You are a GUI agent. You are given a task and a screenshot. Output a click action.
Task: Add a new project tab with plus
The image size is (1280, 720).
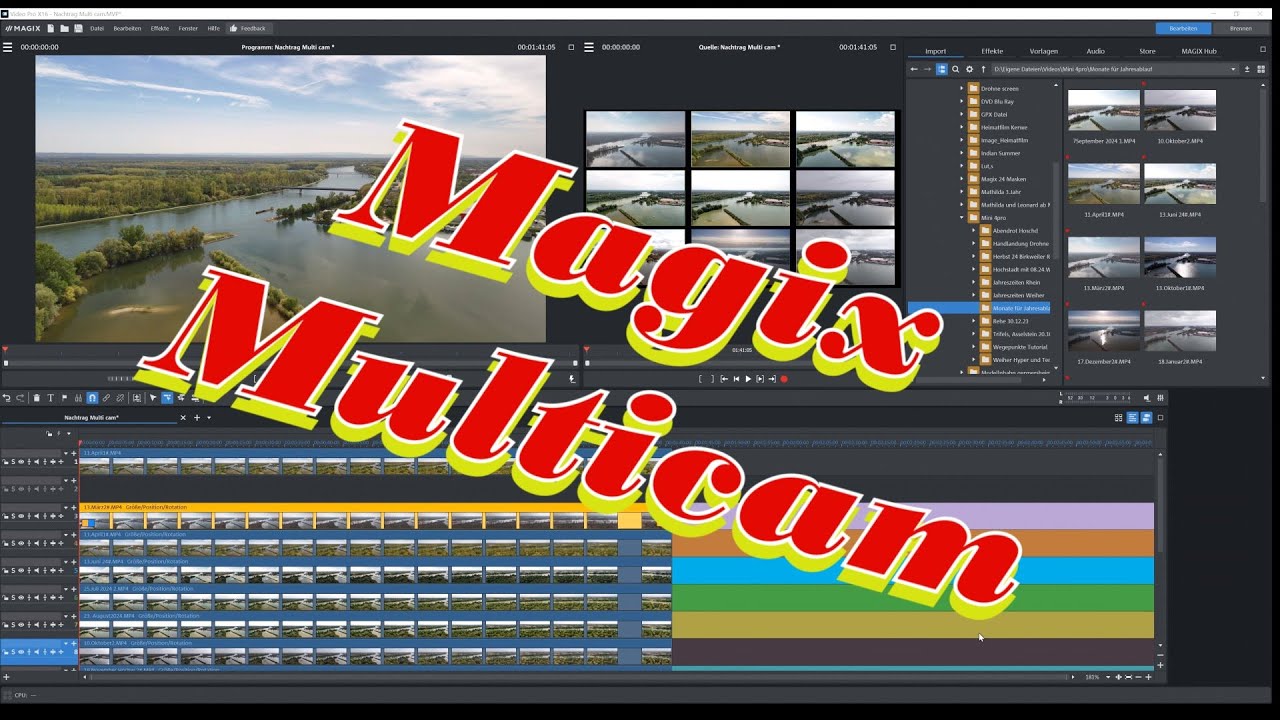pyautogui.click(x=197, y=417)
